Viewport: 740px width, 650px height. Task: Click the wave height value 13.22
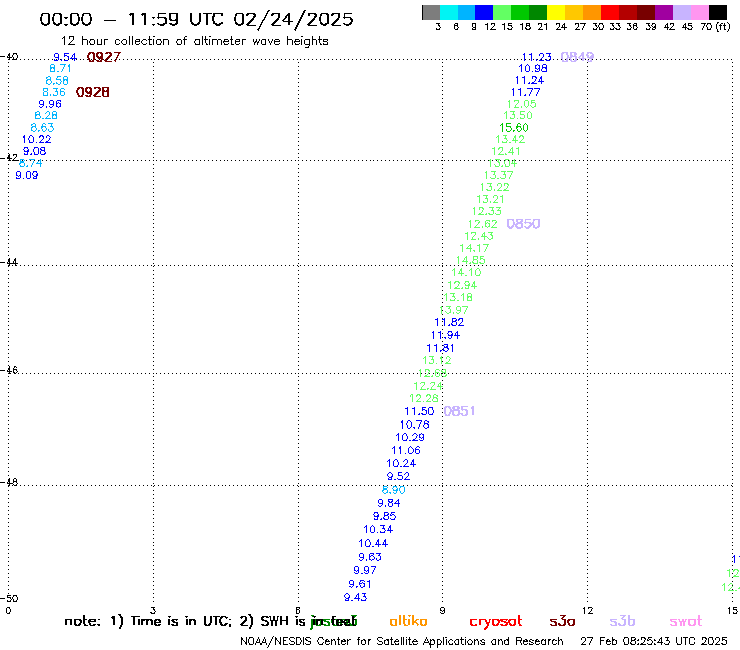495,187
